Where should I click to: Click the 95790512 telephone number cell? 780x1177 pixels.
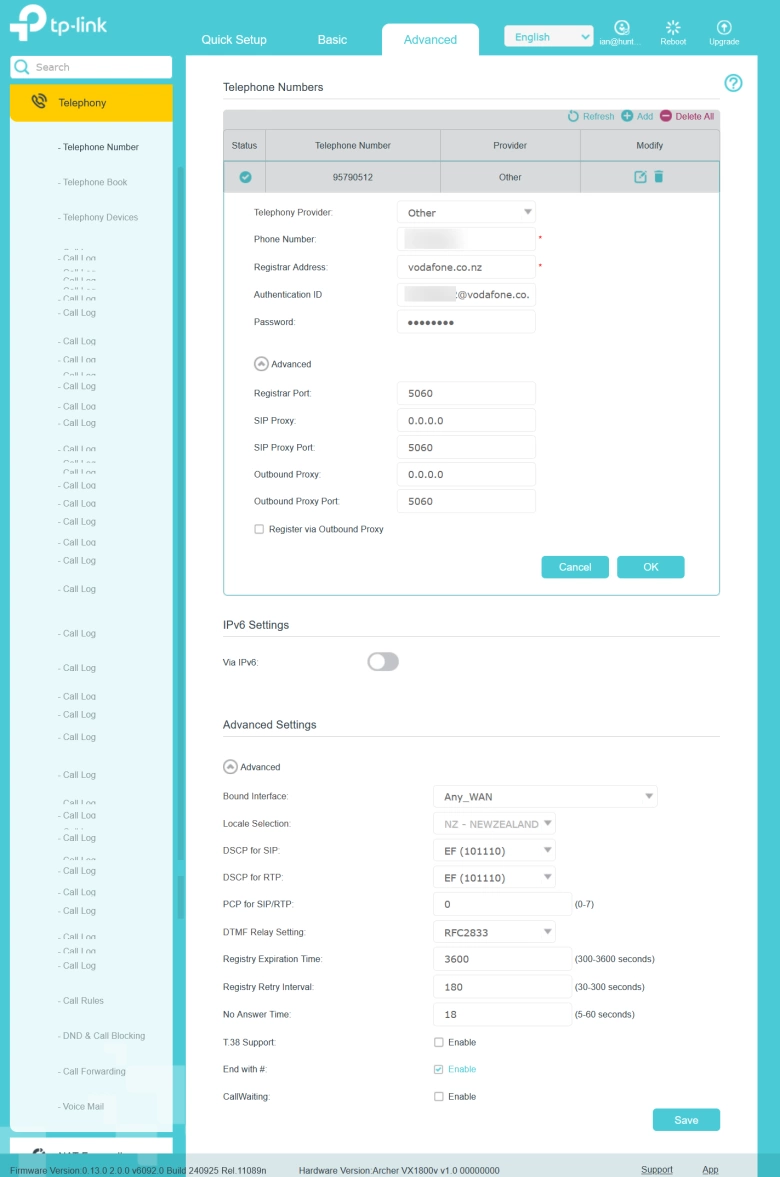pyautogui.click(x=352, y=177)
